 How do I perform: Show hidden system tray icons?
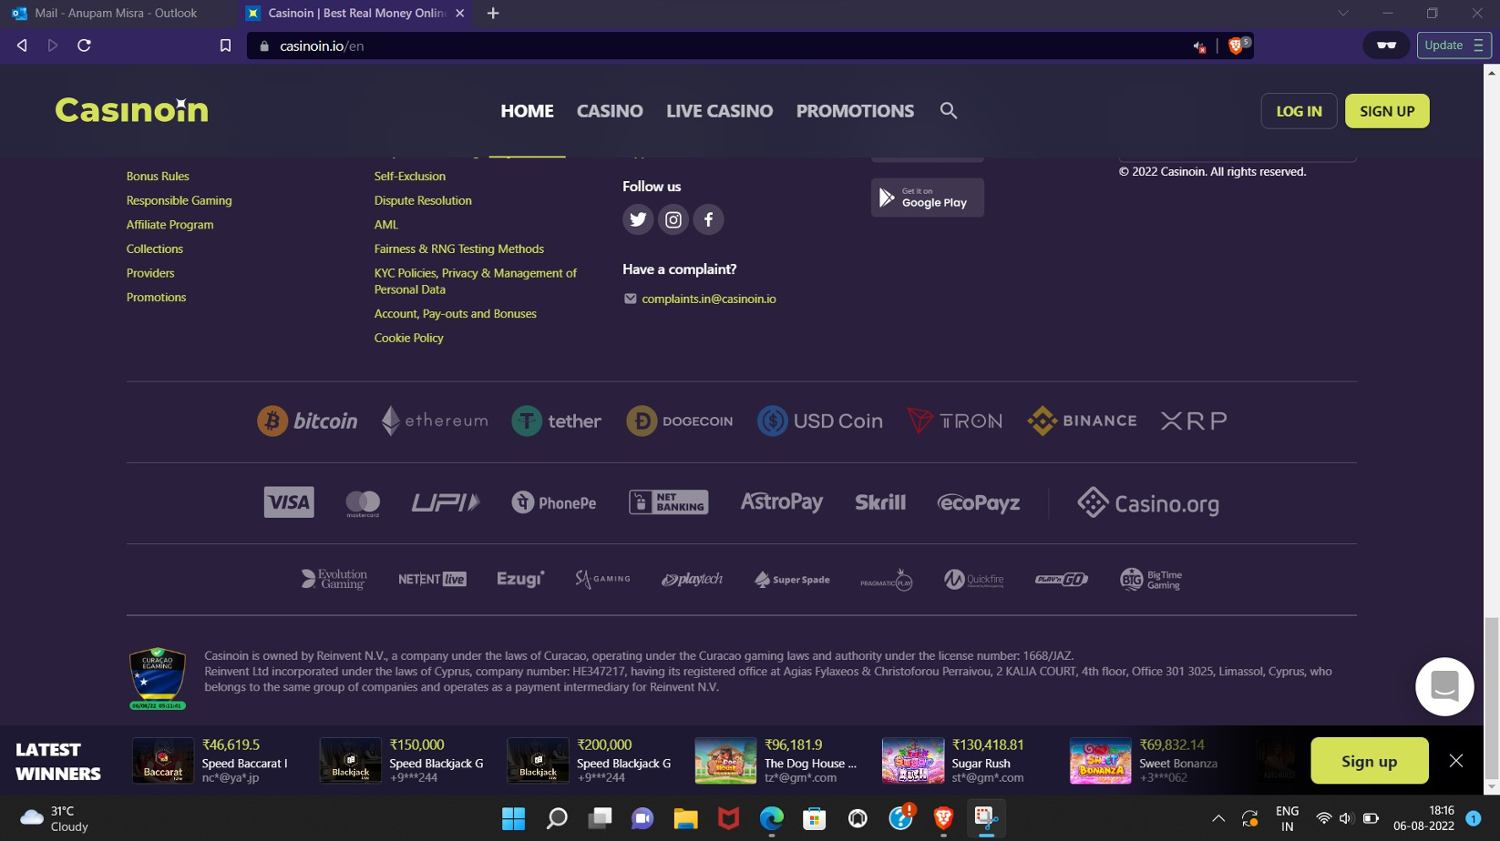(x=1218, y=819)
